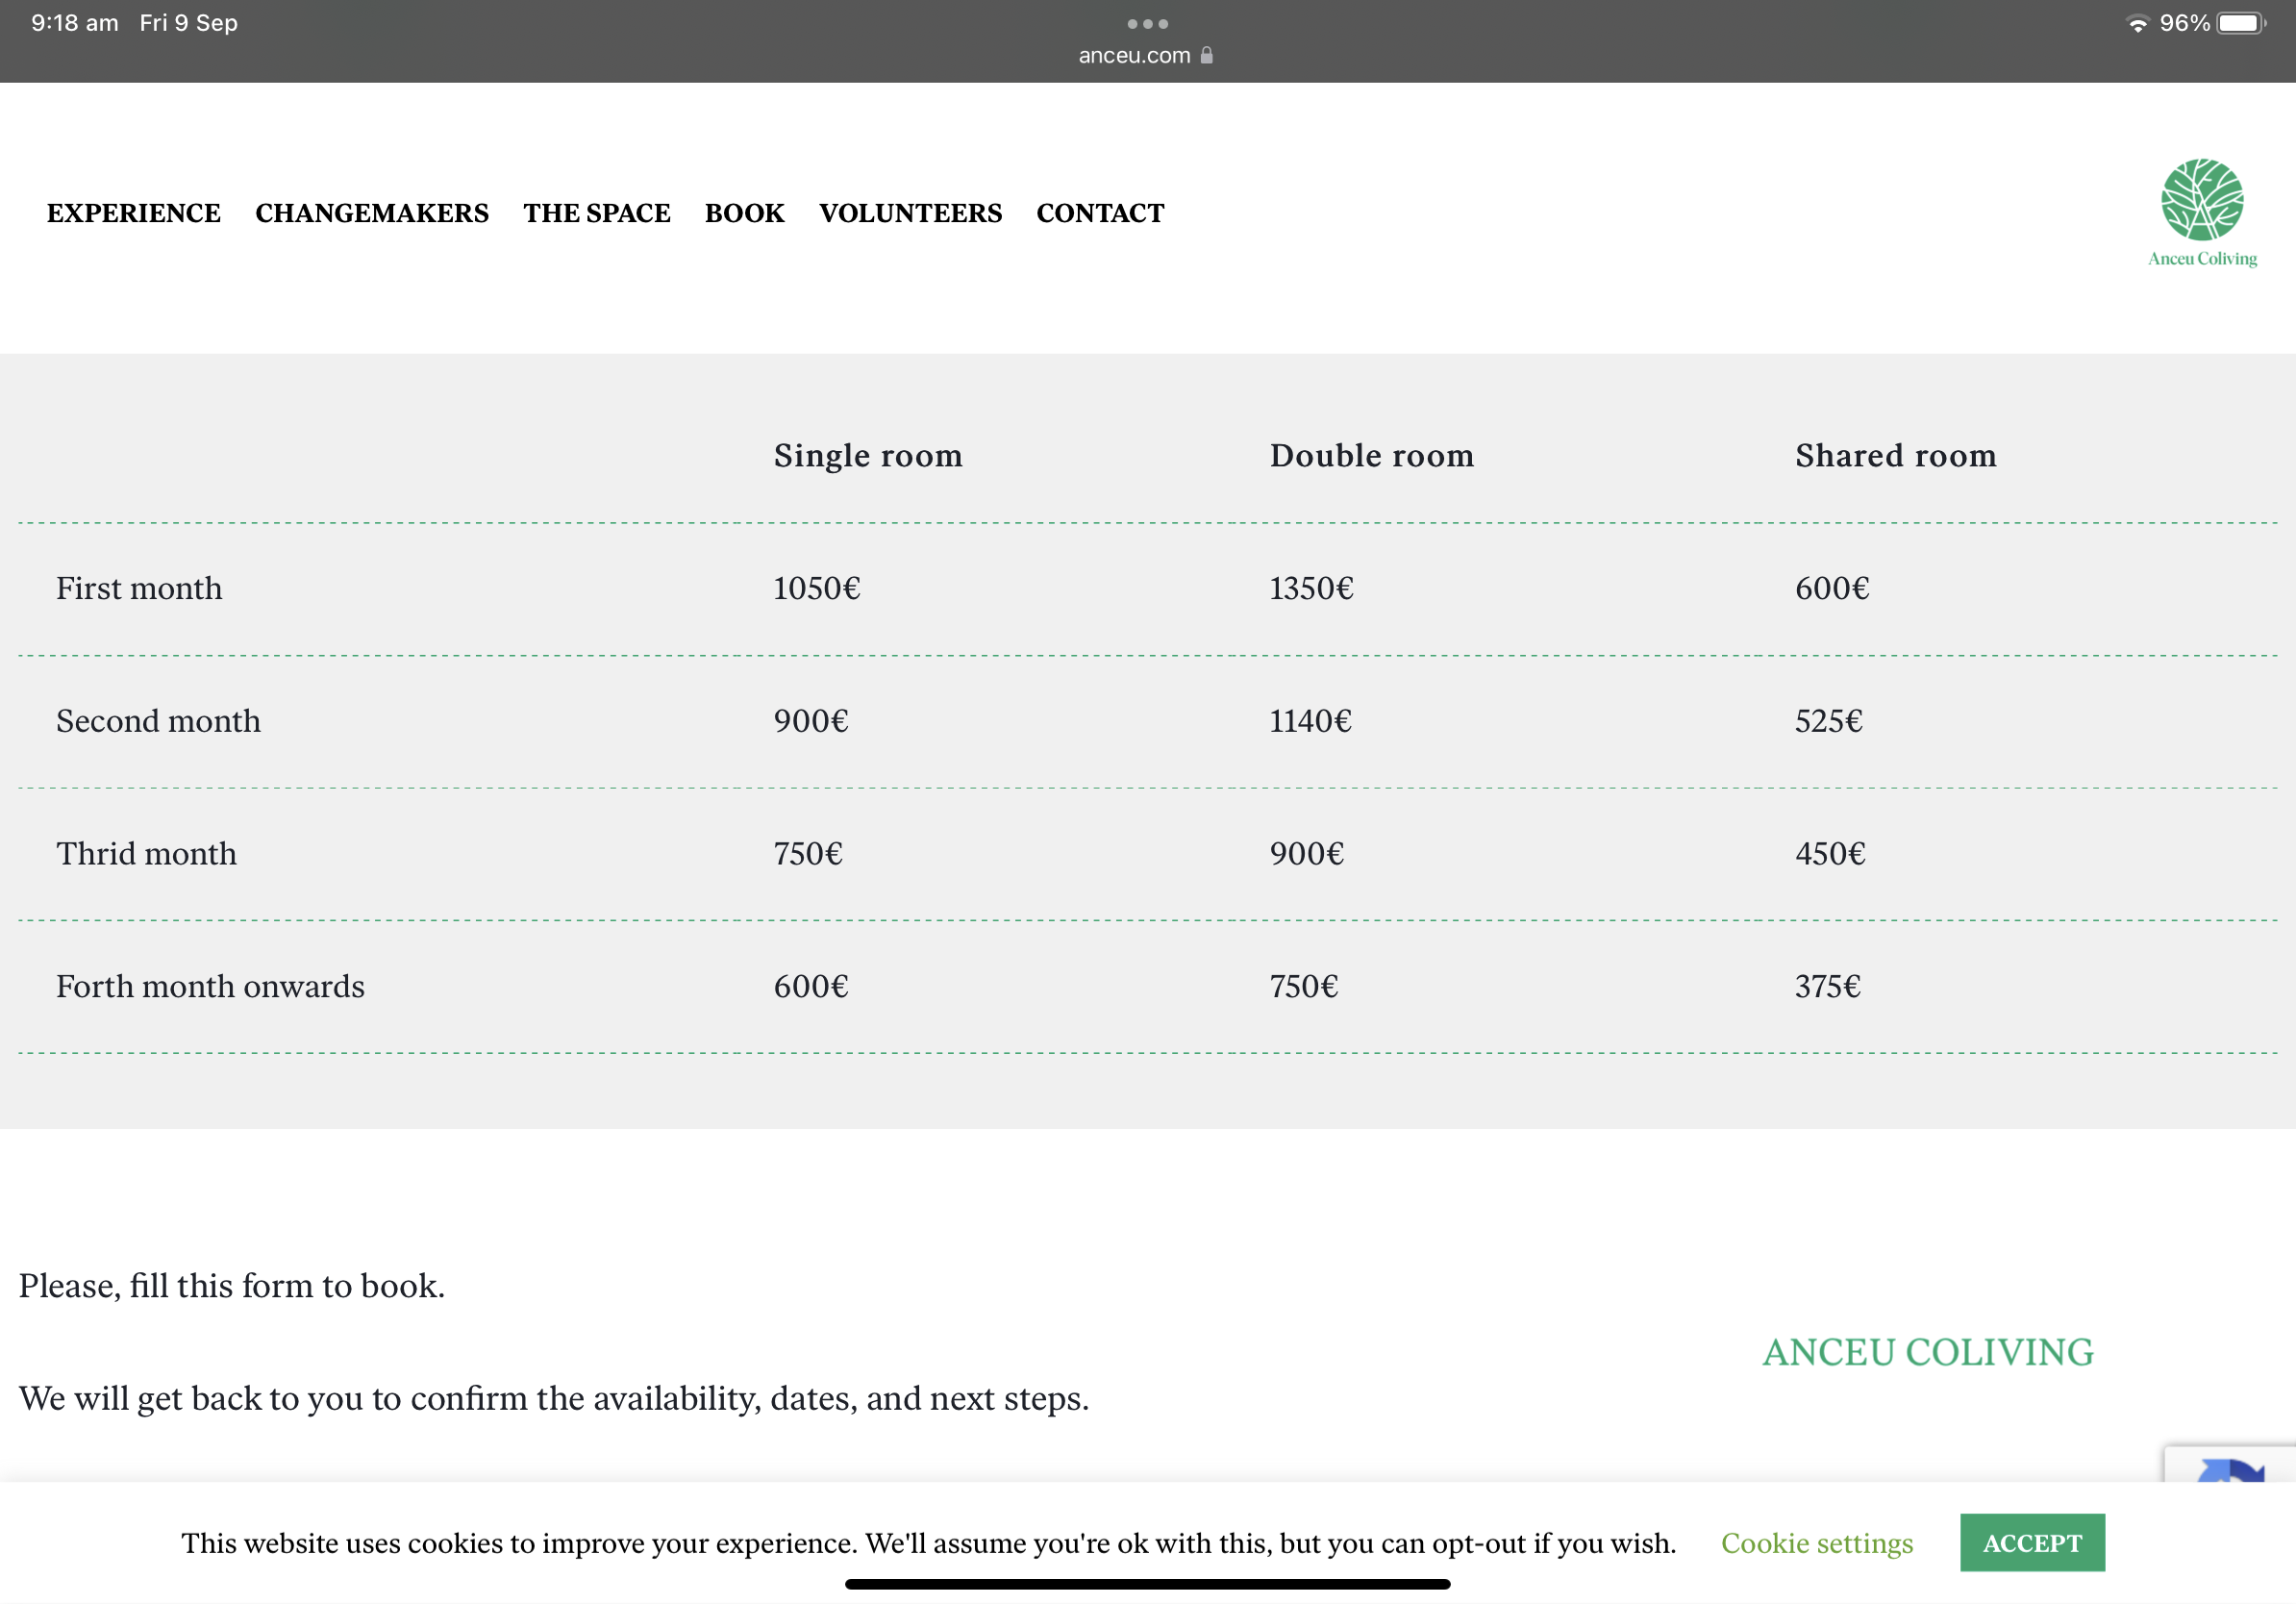Open the EXPERIENCE menu item
Image resolution: width=2296 pixels, height=1604 pixels.
click(x=134, y=213)
